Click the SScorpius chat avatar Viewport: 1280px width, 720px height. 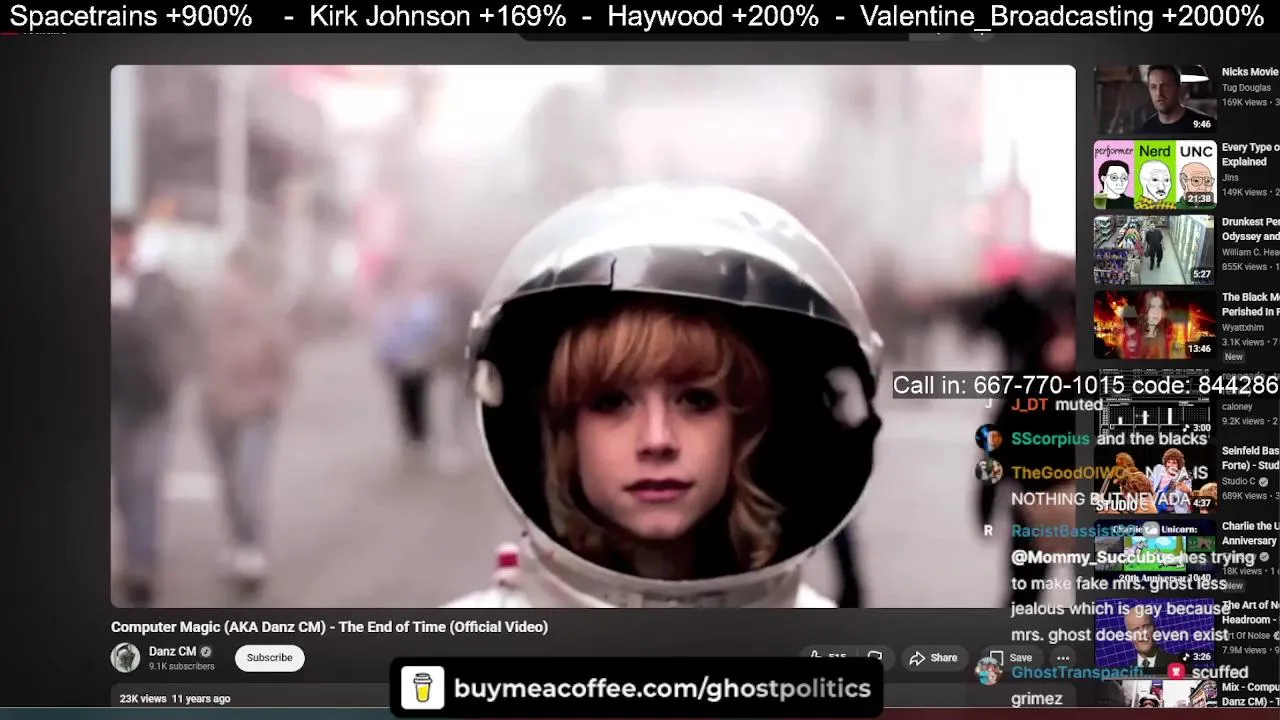988,438
